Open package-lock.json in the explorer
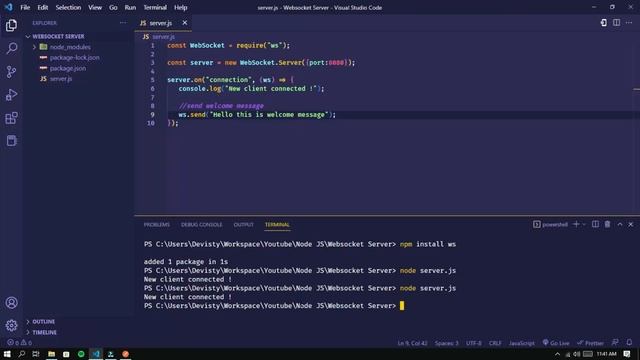 click(74, 58)
